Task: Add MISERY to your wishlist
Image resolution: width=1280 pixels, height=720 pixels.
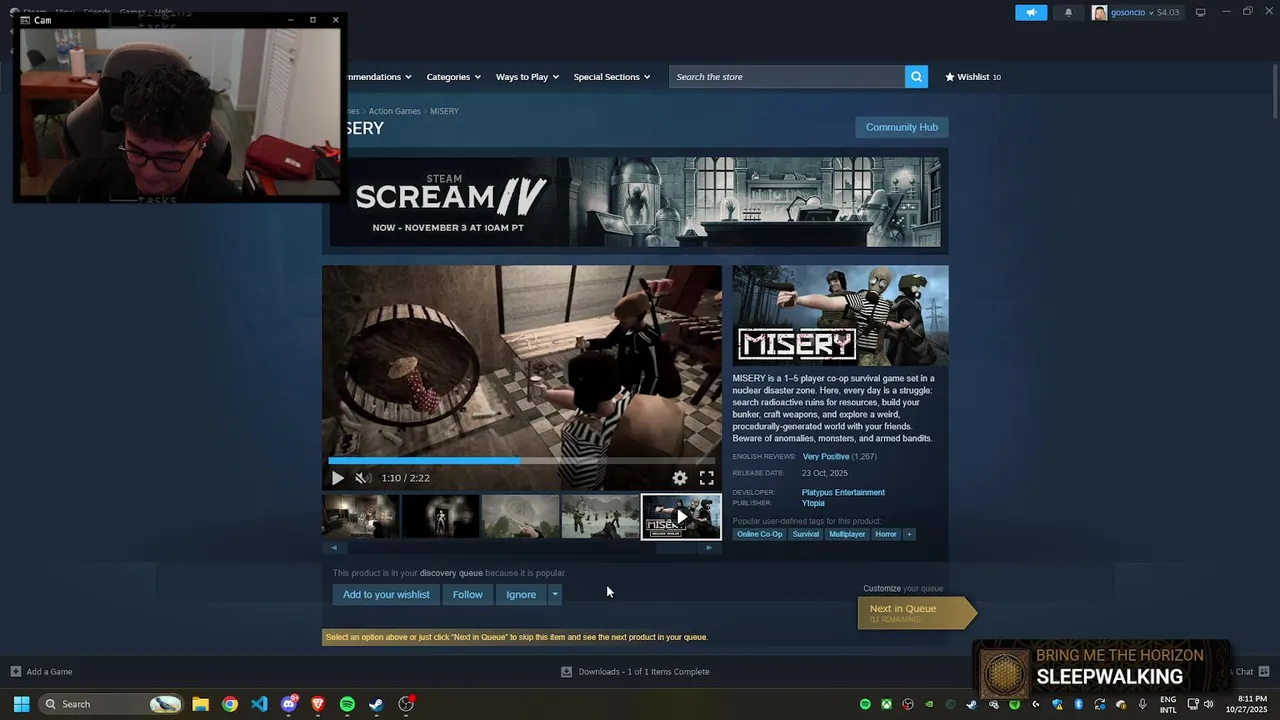Action: pos(386,594)
